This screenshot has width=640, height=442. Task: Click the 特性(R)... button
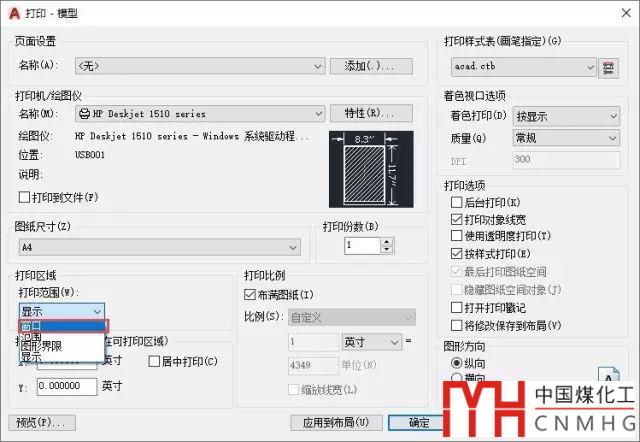(x=371, y=113)
